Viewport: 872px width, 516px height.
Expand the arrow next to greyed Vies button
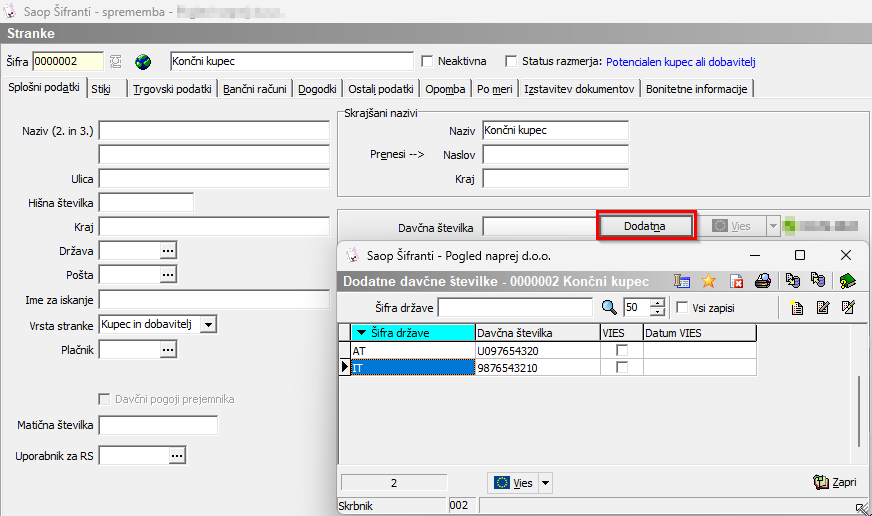(773, 226)
